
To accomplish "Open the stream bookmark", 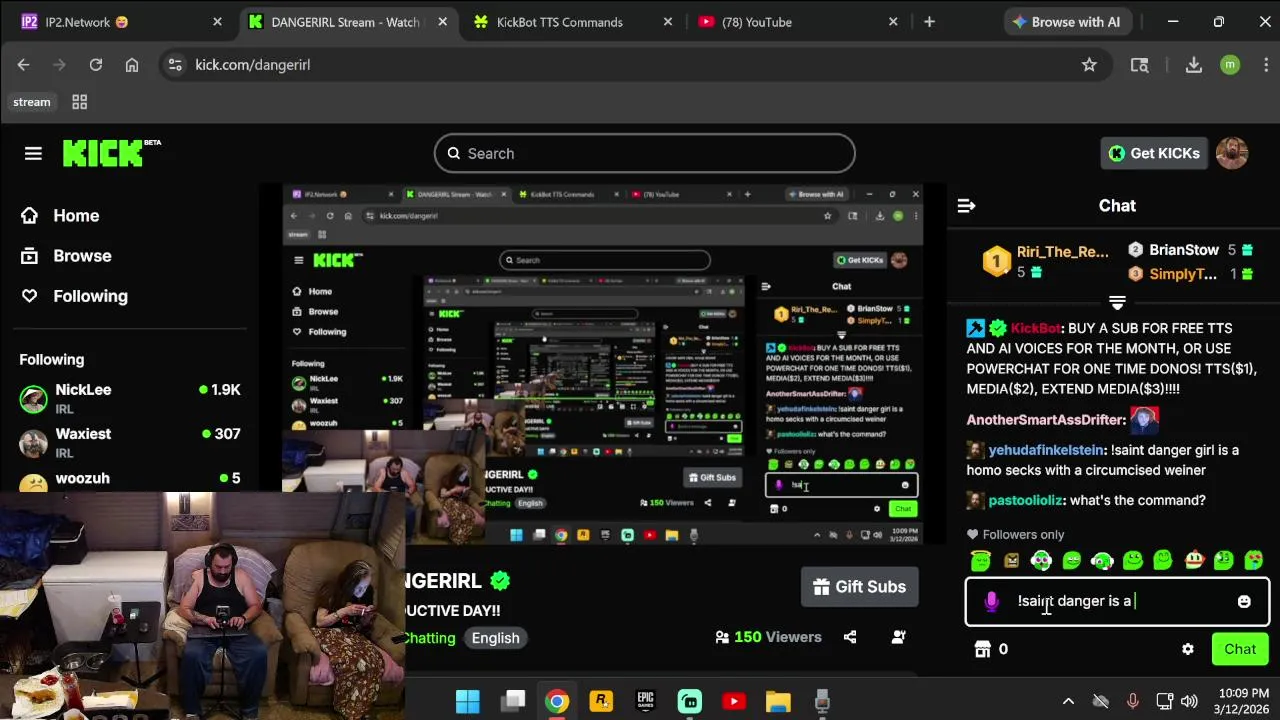I will (x=32, y=102).
